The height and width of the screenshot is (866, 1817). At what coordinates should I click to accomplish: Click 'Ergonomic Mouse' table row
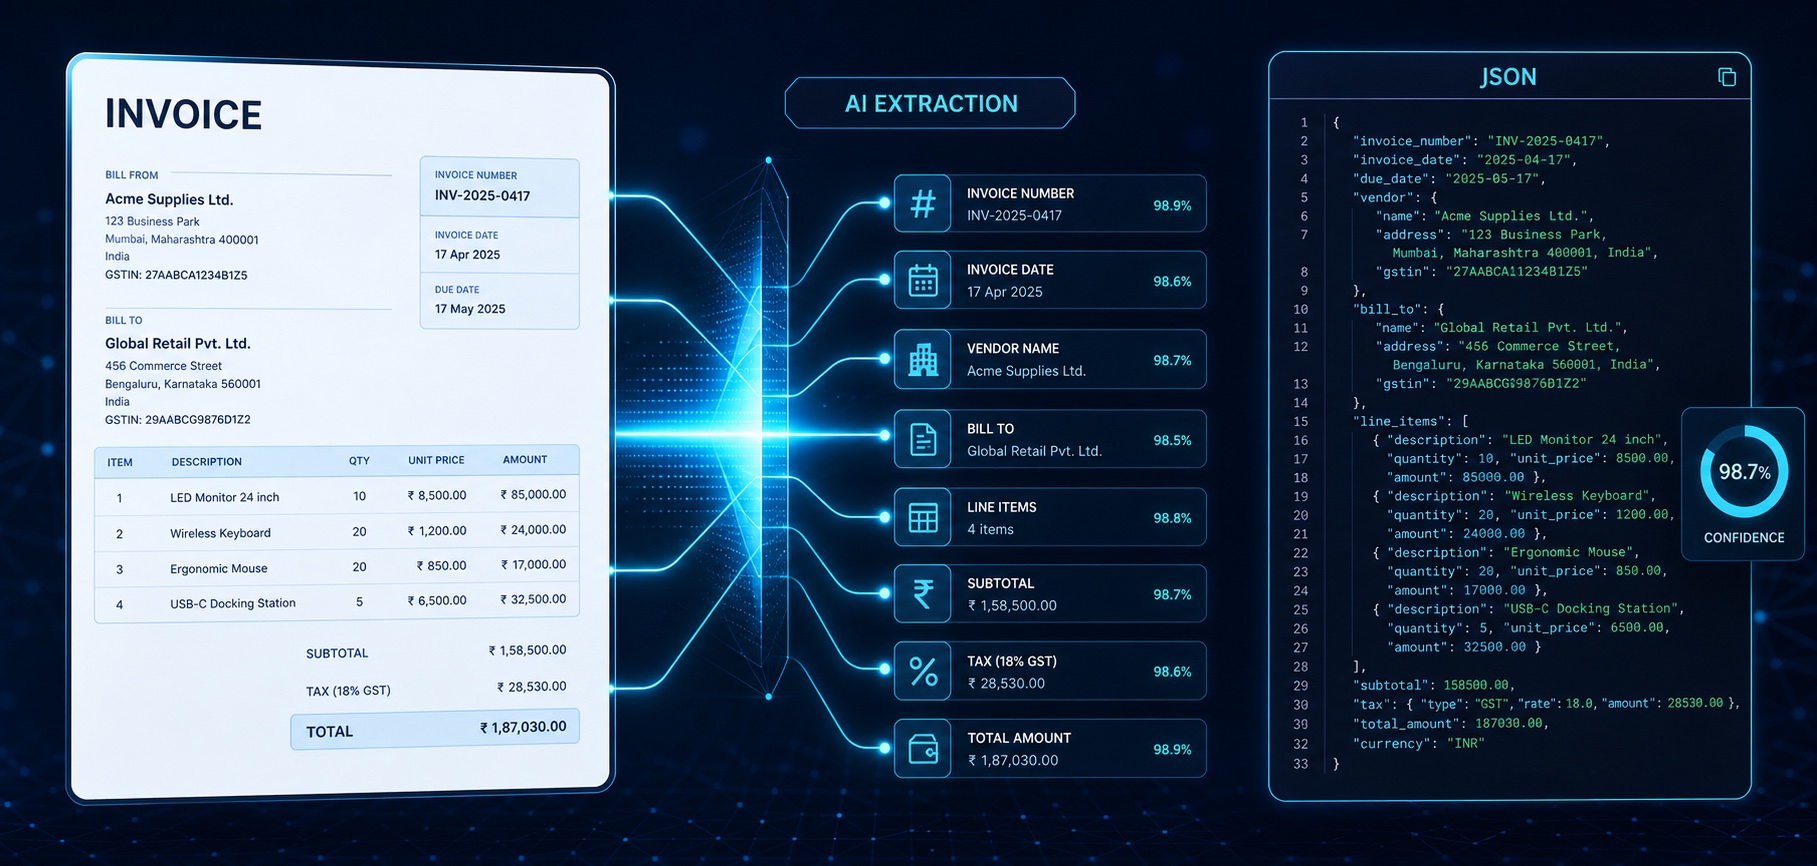337,567
